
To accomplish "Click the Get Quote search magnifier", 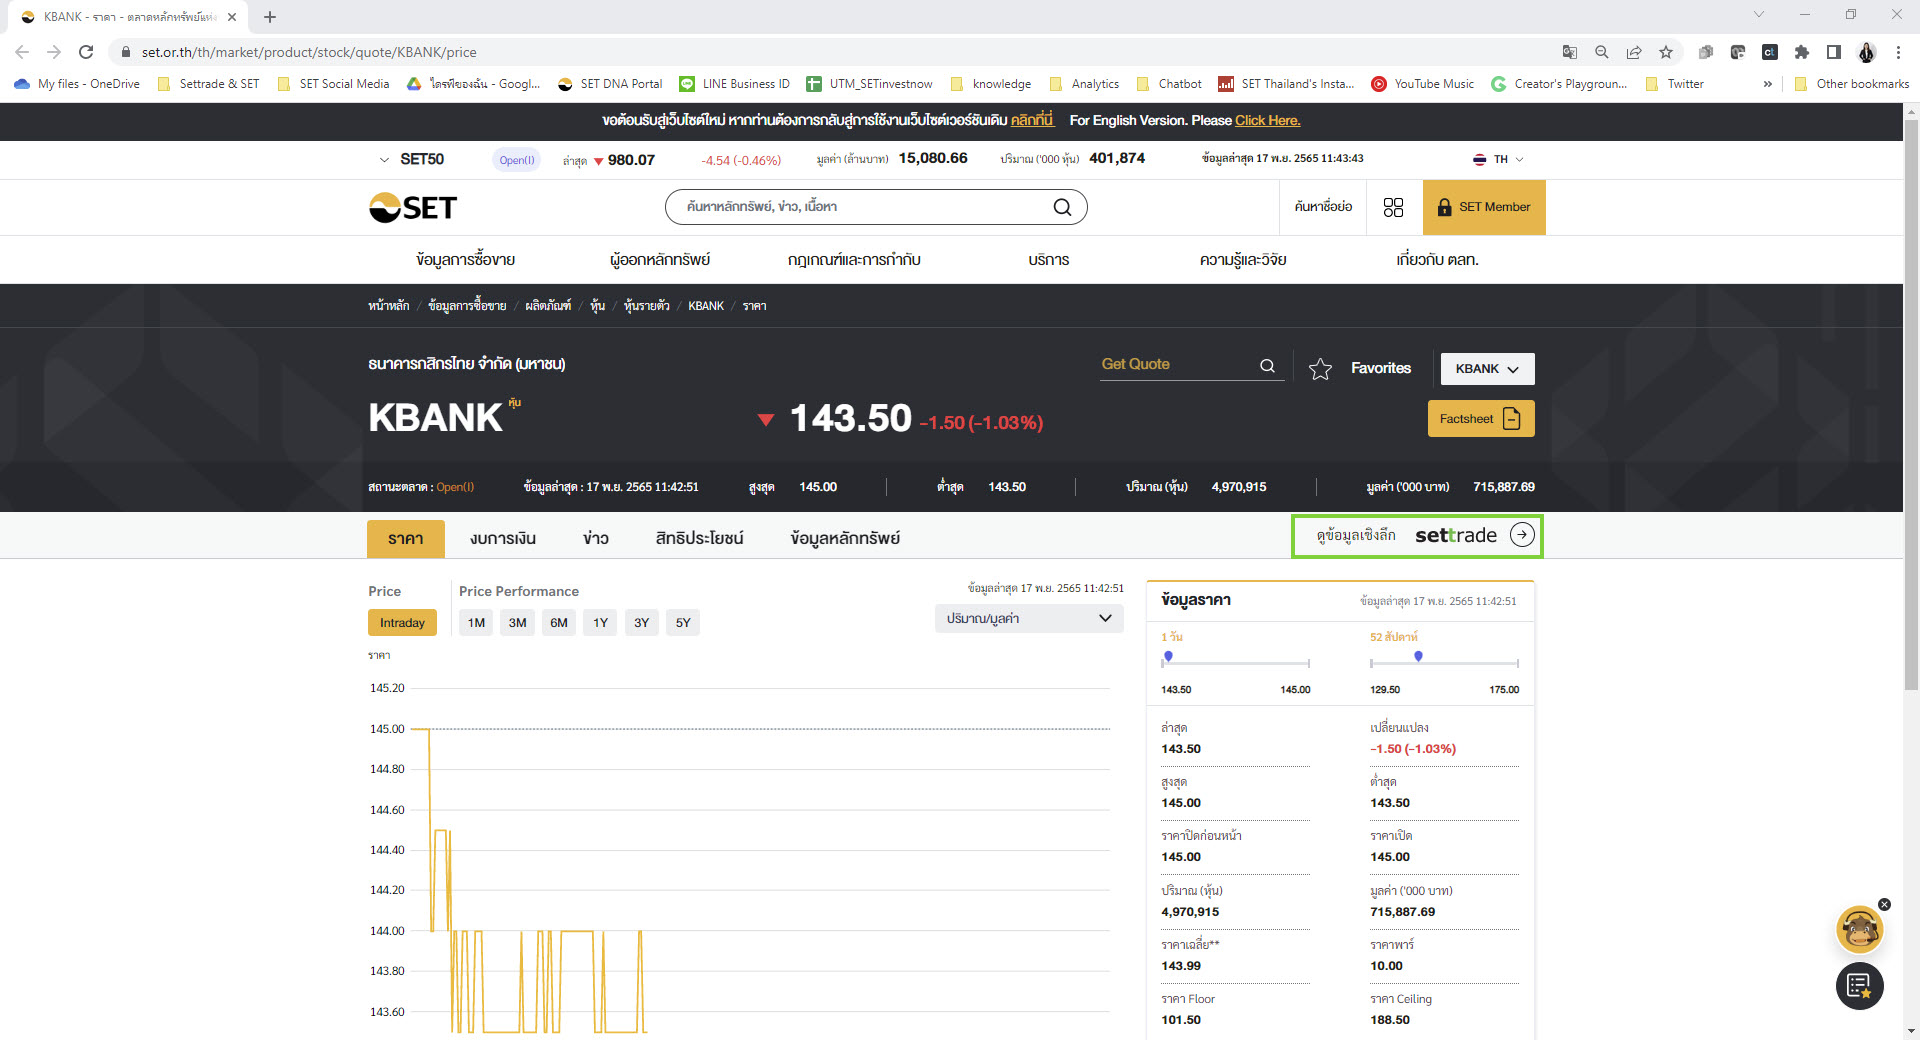I will (x=1267, y=365).
